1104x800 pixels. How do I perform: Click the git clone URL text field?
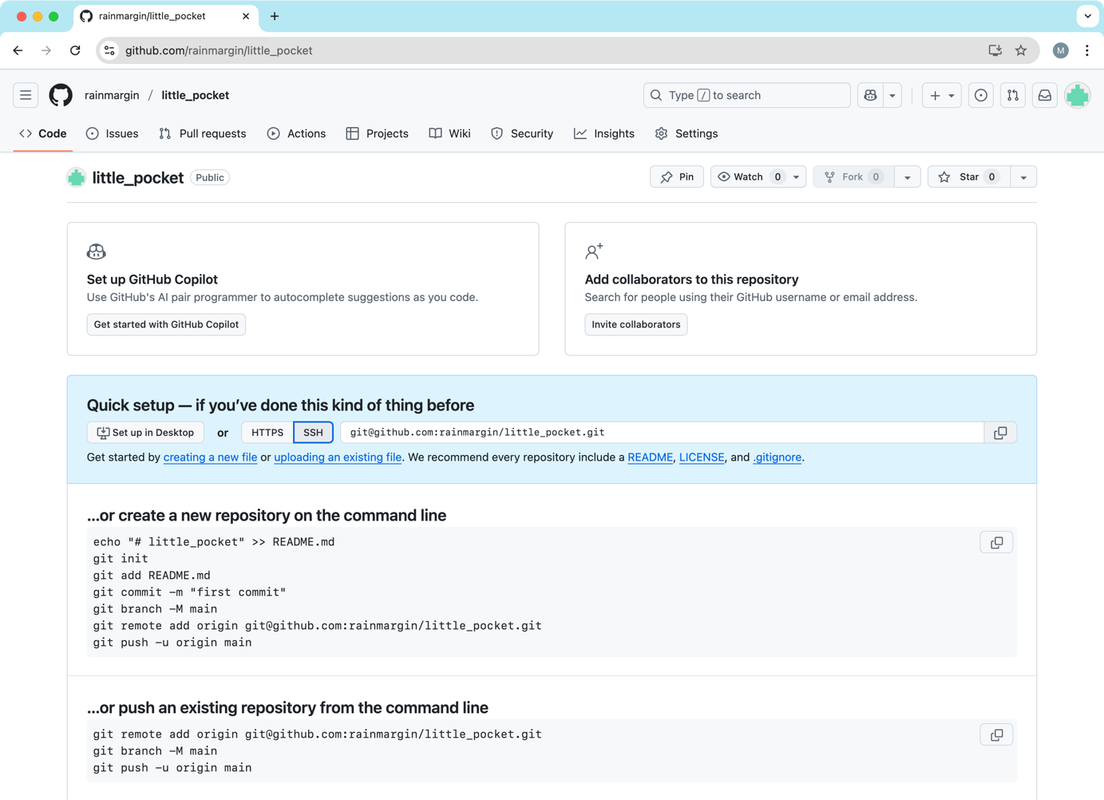coord(662,432)
